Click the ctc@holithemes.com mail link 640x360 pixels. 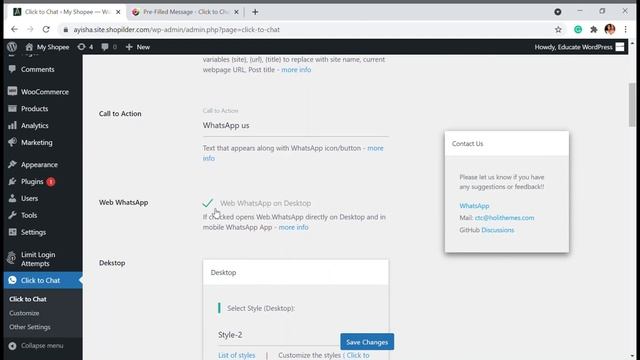[x=504, y=218]
